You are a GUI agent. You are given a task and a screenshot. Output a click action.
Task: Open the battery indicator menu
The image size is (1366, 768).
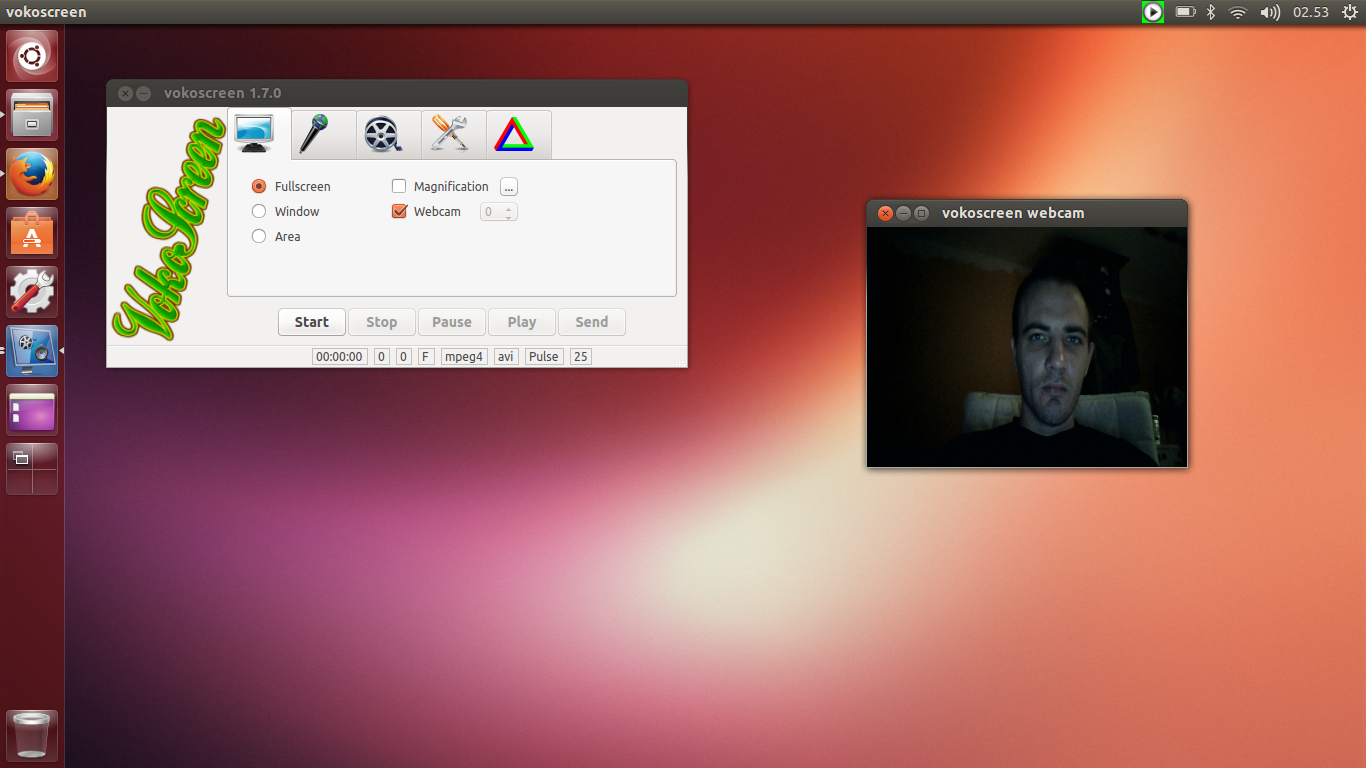coord(1185,12)
